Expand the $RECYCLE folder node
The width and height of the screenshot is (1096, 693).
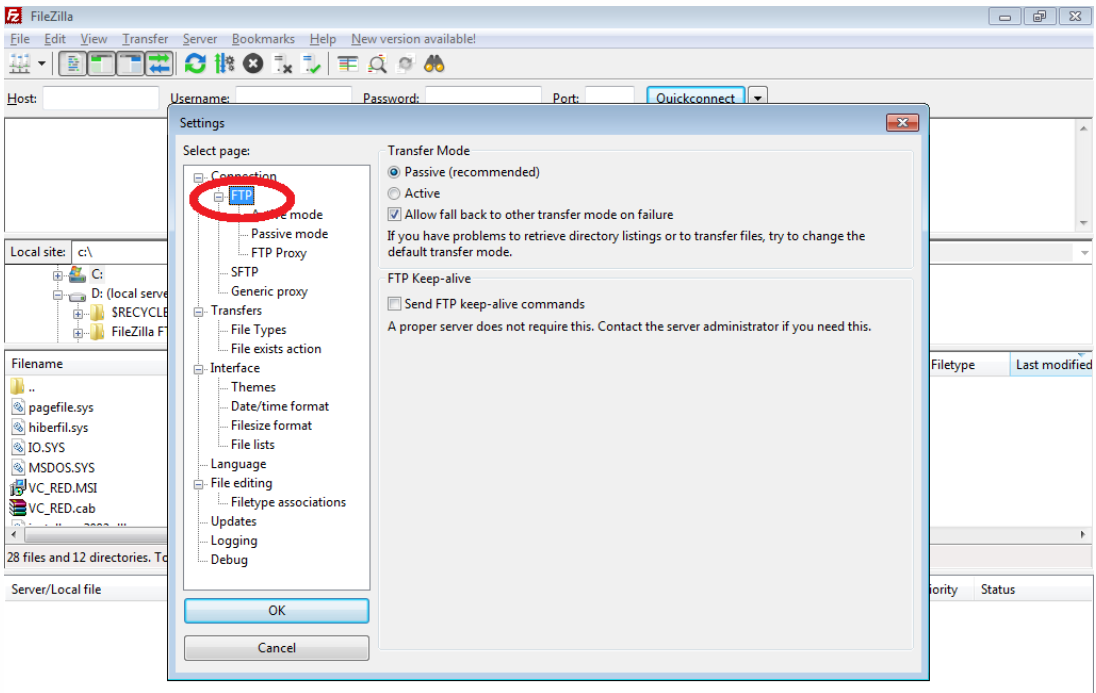pos(78,314)
